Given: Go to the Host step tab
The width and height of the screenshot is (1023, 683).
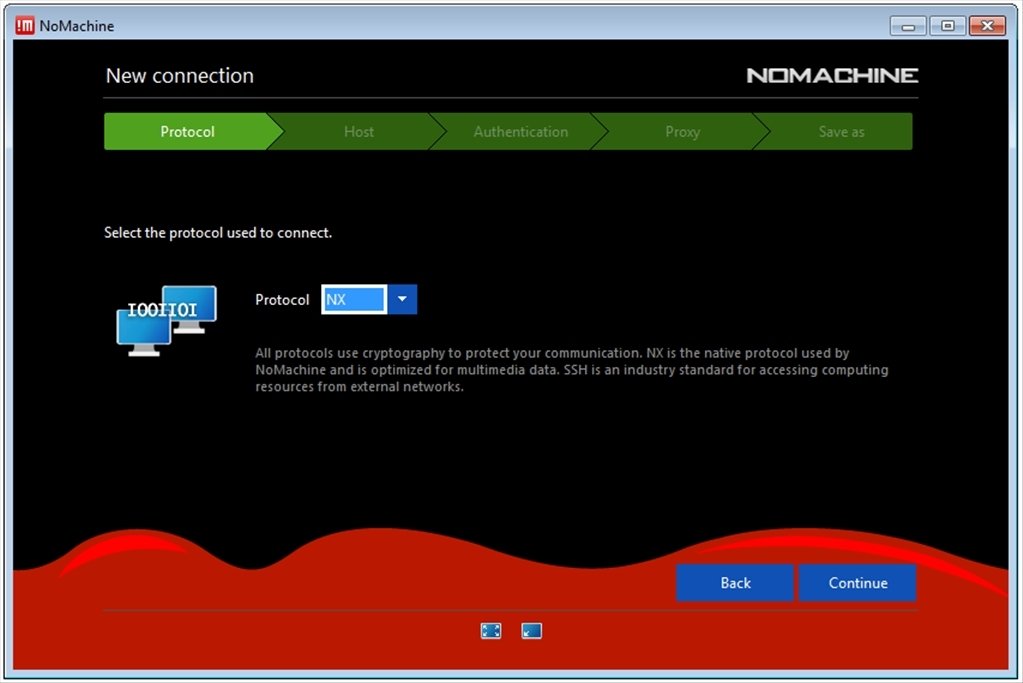Looking at the screenshot, I should [359, 132].
